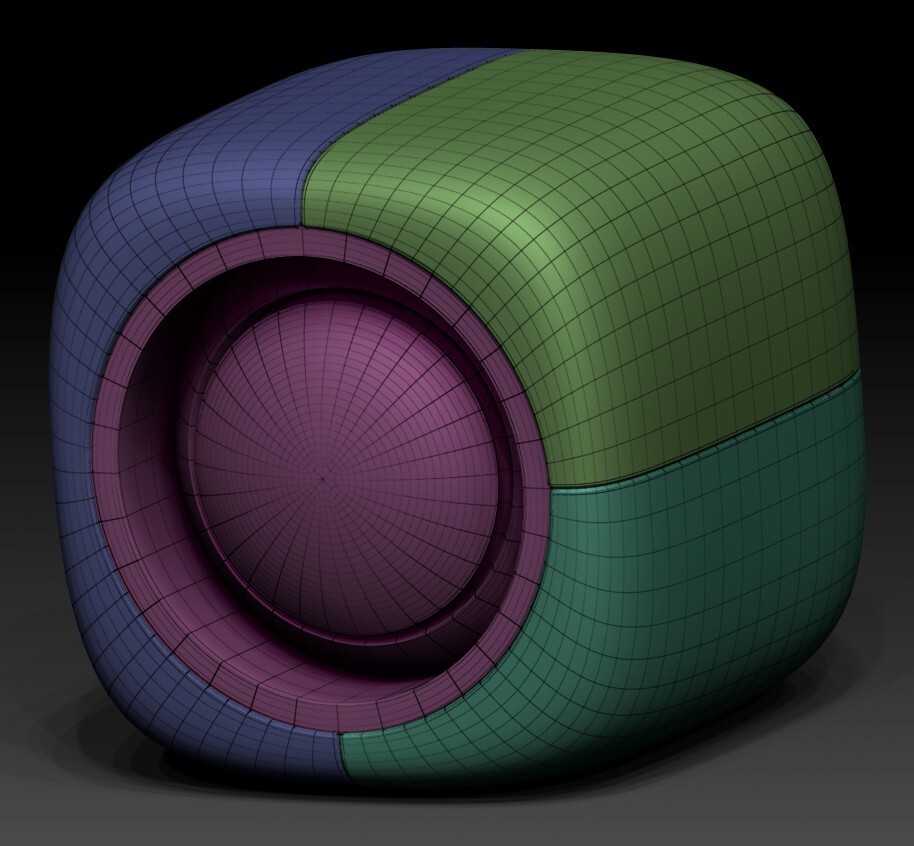Click the center pole vertex of the dome

[322, 479]
